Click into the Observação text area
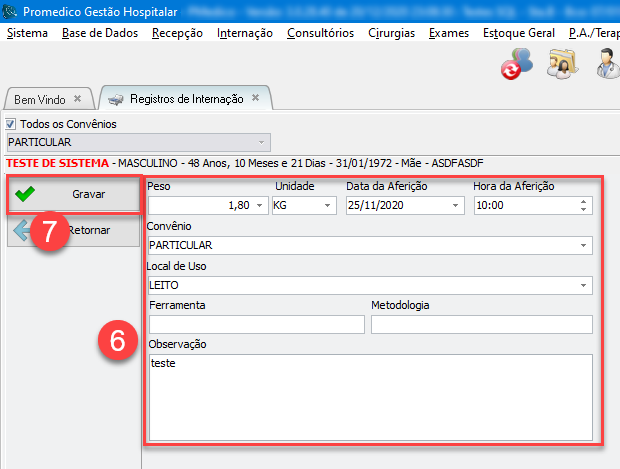The height and width of the screenshot is (469, 620). click(x=369, y=397)
